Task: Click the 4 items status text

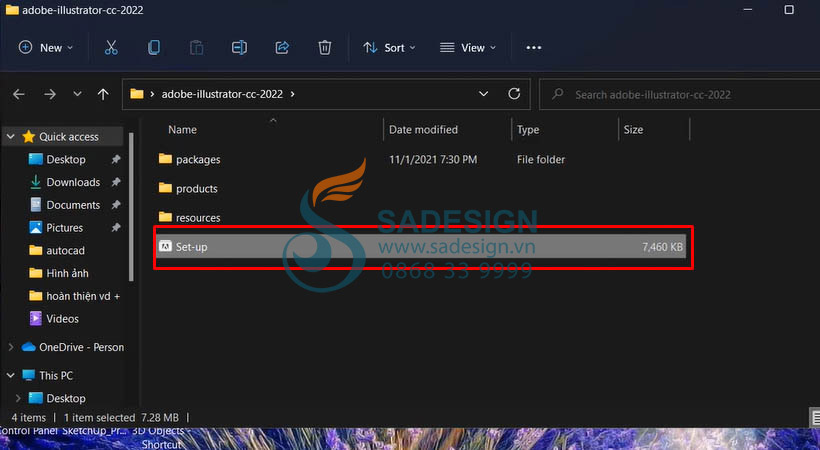Action: 29,418
